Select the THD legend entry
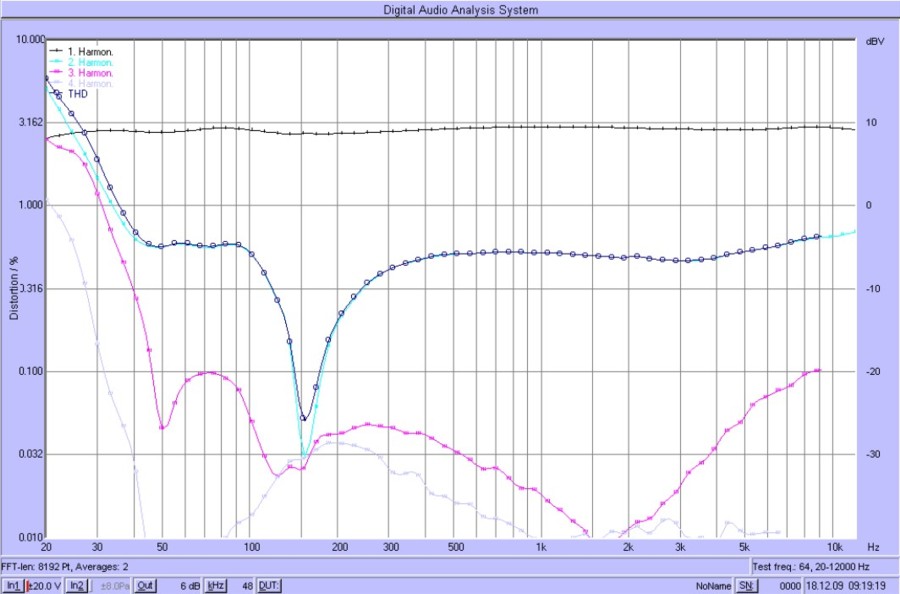Viewport: 900px width, 594px height. coord(78,95)
